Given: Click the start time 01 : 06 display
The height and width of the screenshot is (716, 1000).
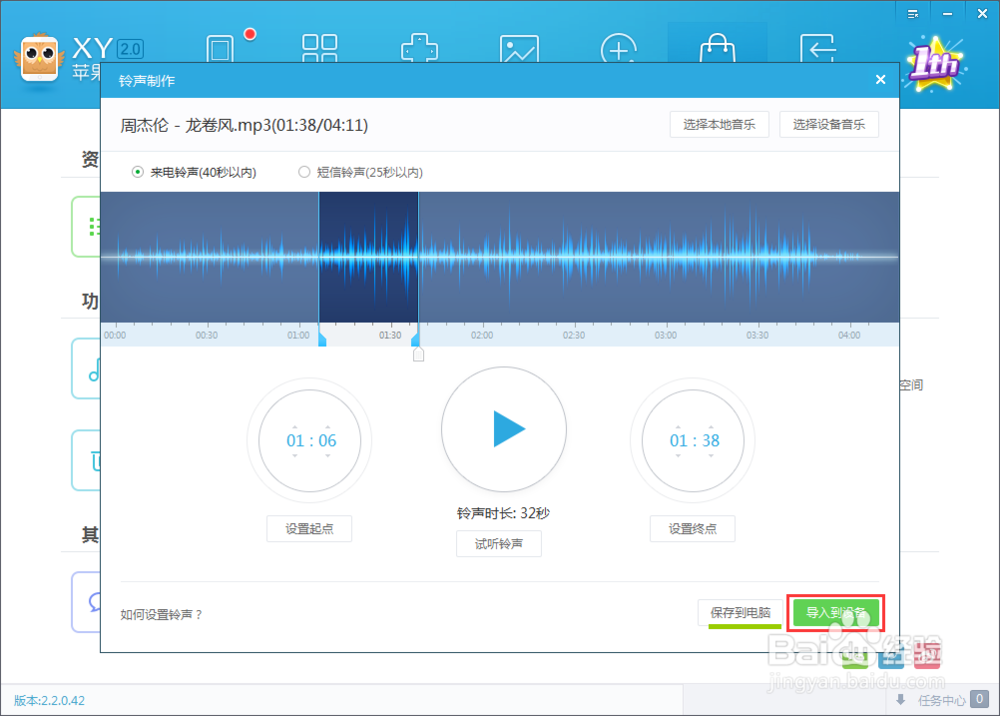Looking at the screenshot, I should (x=311, y=441).
